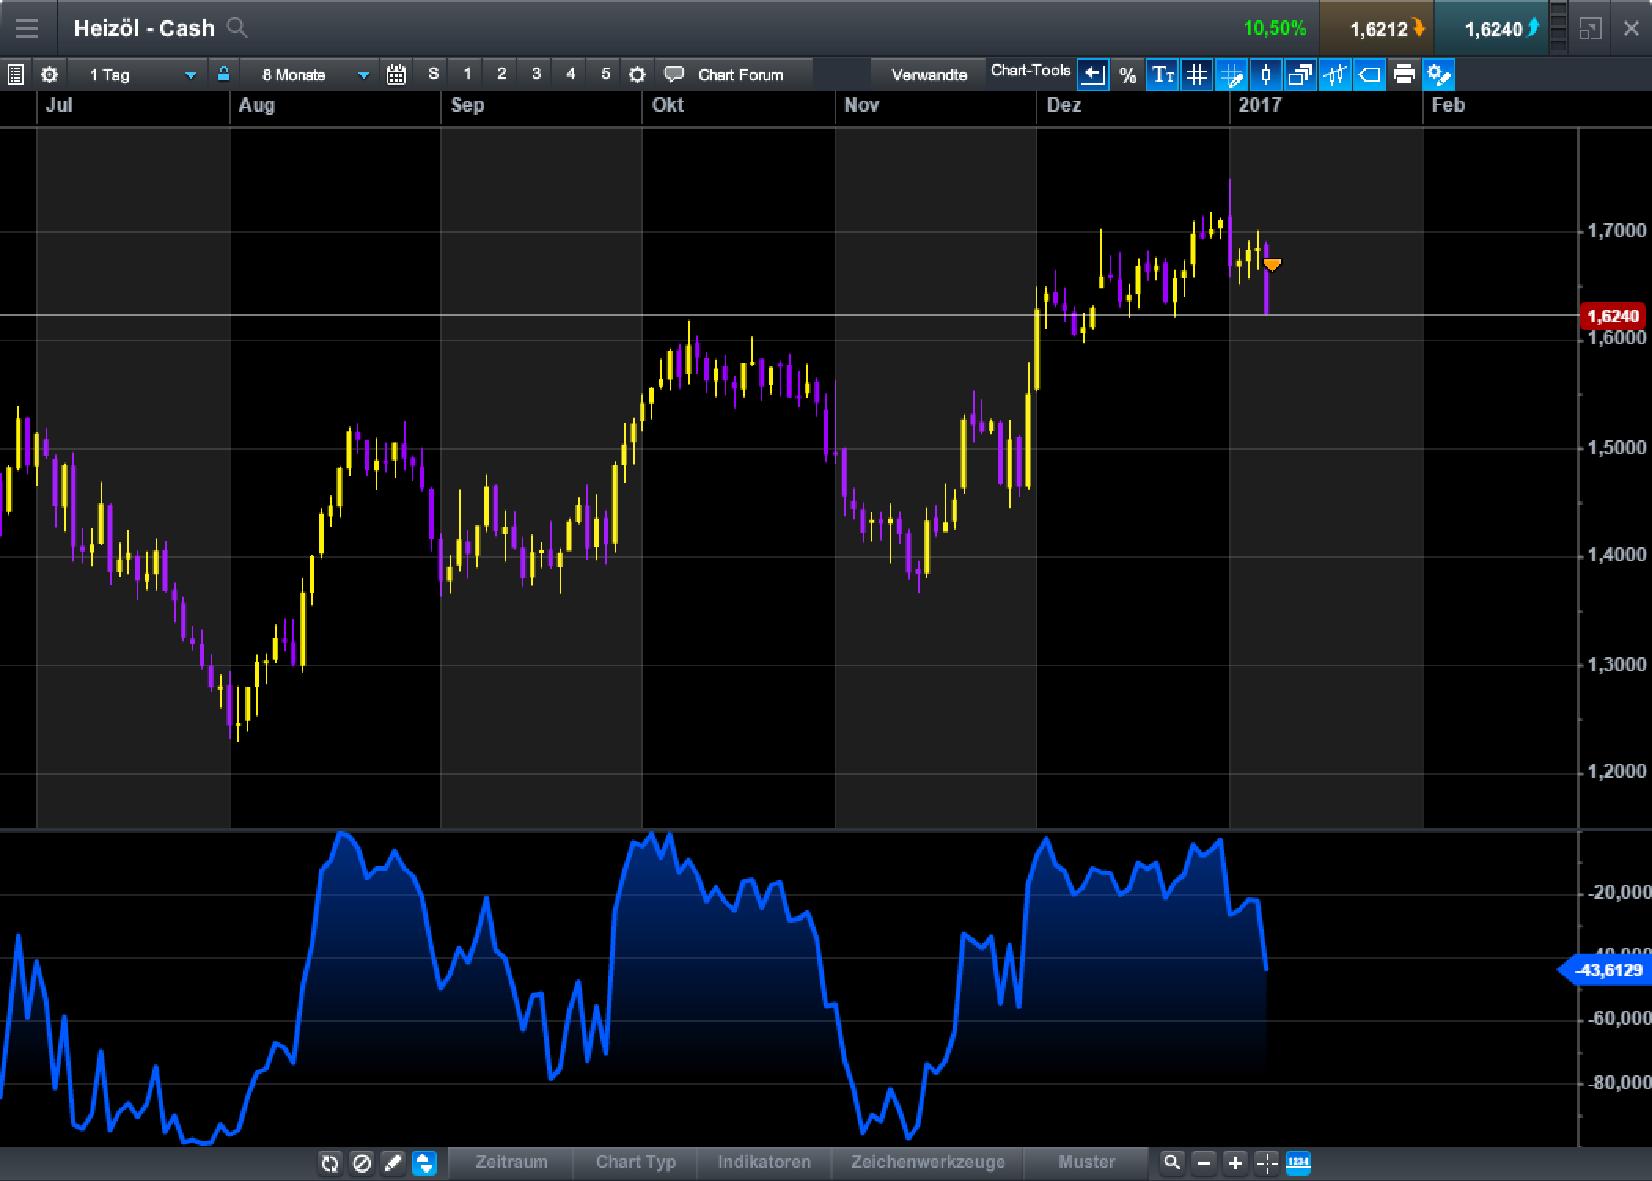Click the zoom out minus control

click(1202, 1163)
